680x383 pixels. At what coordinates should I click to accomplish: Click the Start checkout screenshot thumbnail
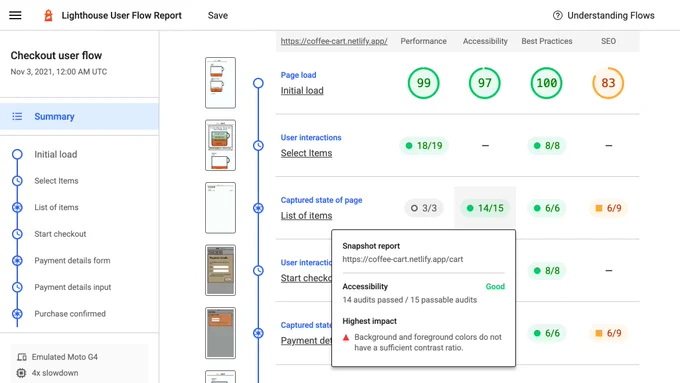tap(220, 270)
